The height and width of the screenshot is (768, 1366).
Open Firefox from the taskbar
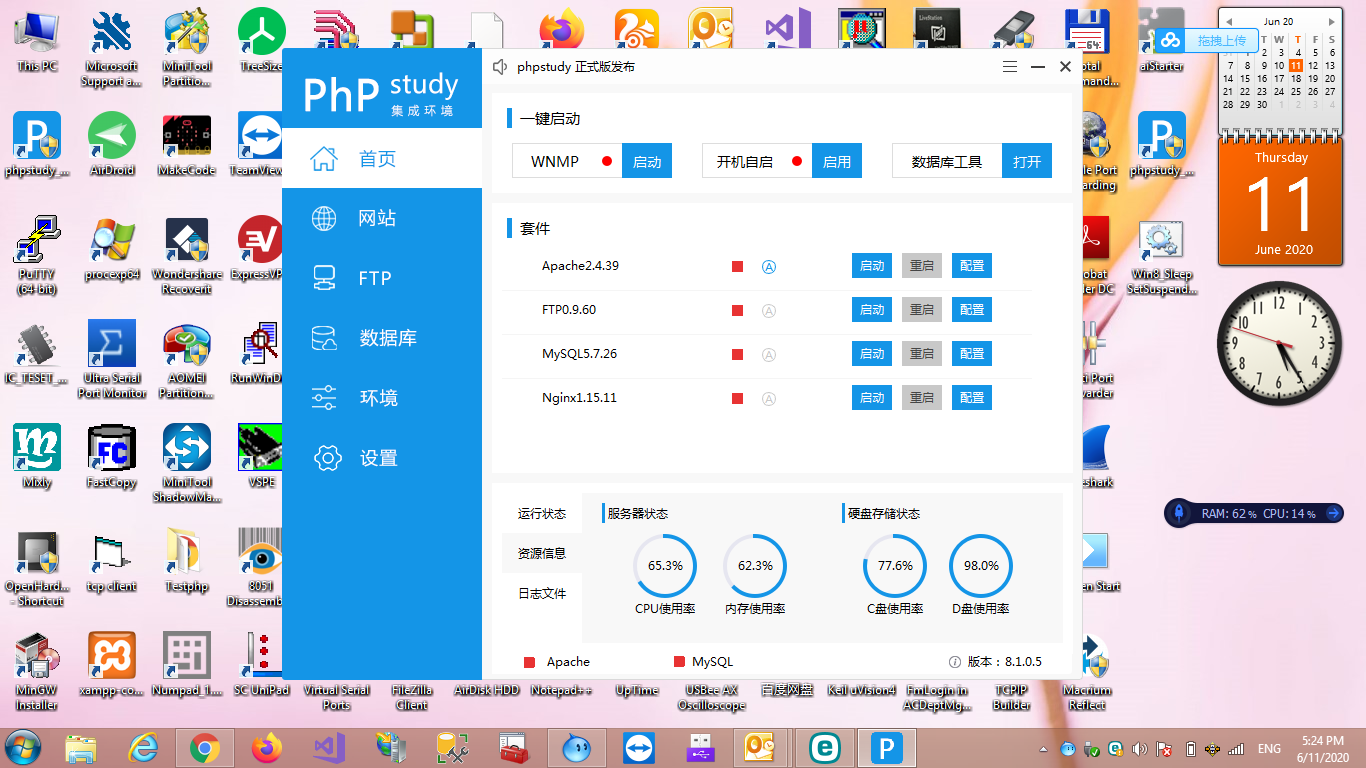[x=267, y=748]
